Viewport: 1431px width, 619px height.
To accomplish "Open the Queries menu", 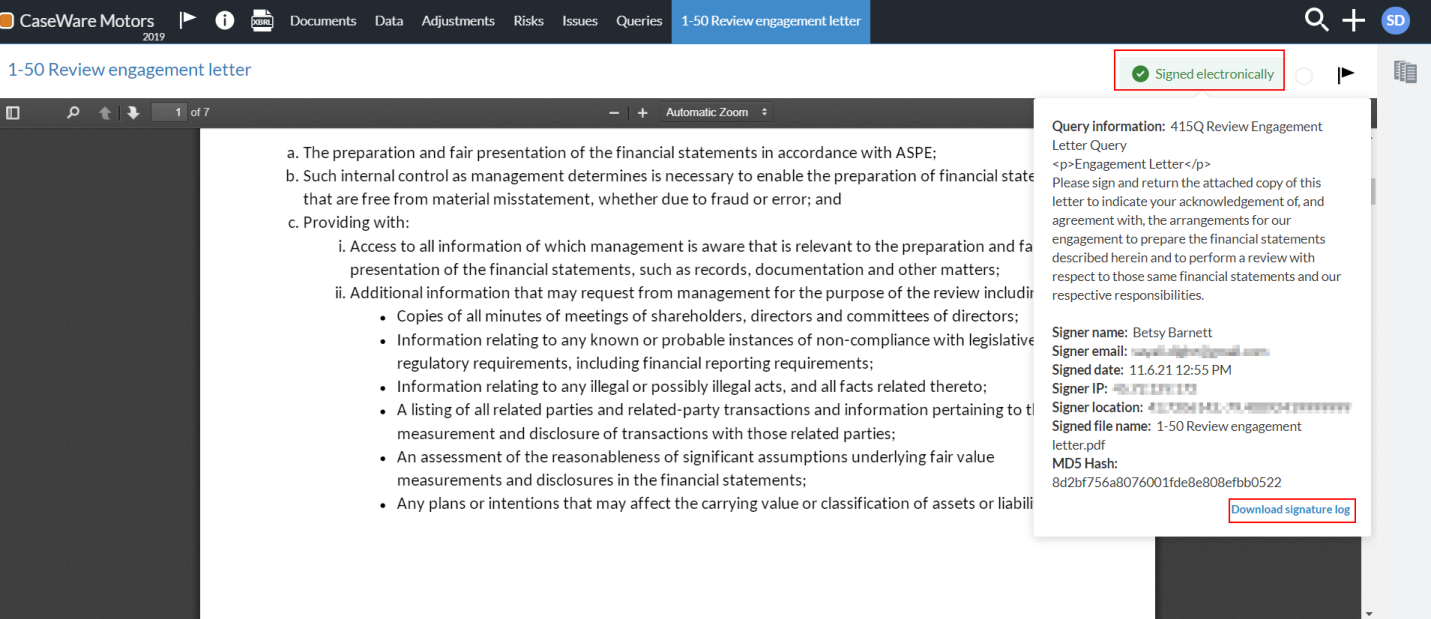I will point(639,20).
